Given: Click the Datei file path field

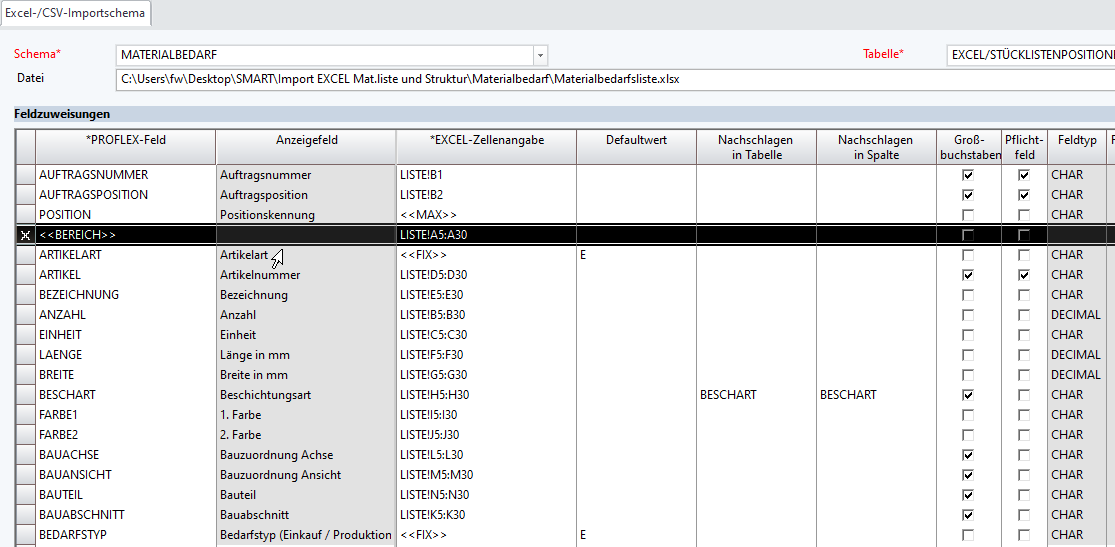Looking at the screenshot, I should [600, 79].
